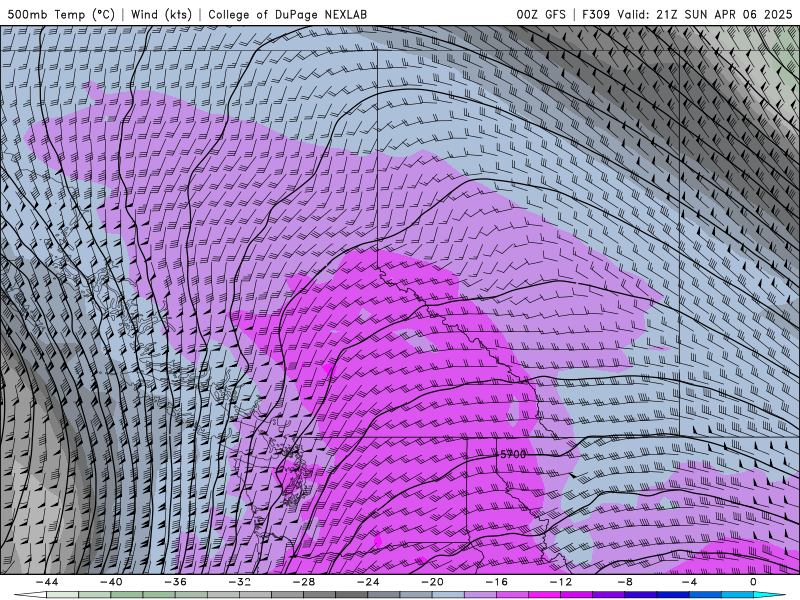This screenshot has height=600, width=800.
Task: Click the cyan arrow end of the colorbar
Action: click(769, 595)
